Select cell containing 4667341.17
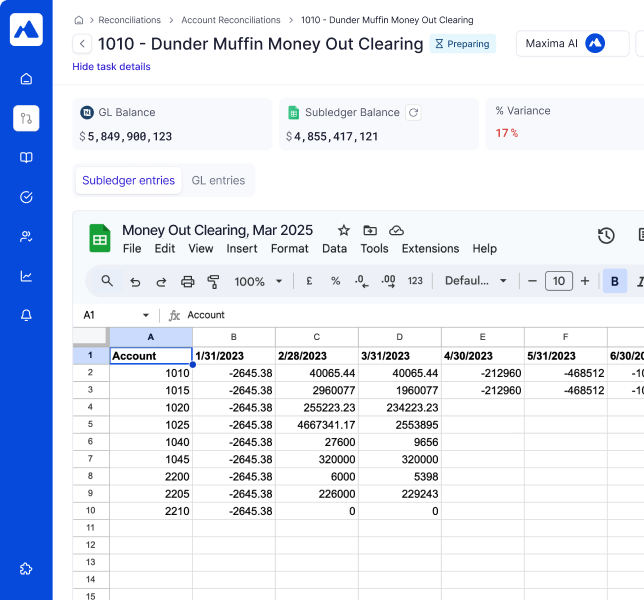 (317, 425)
